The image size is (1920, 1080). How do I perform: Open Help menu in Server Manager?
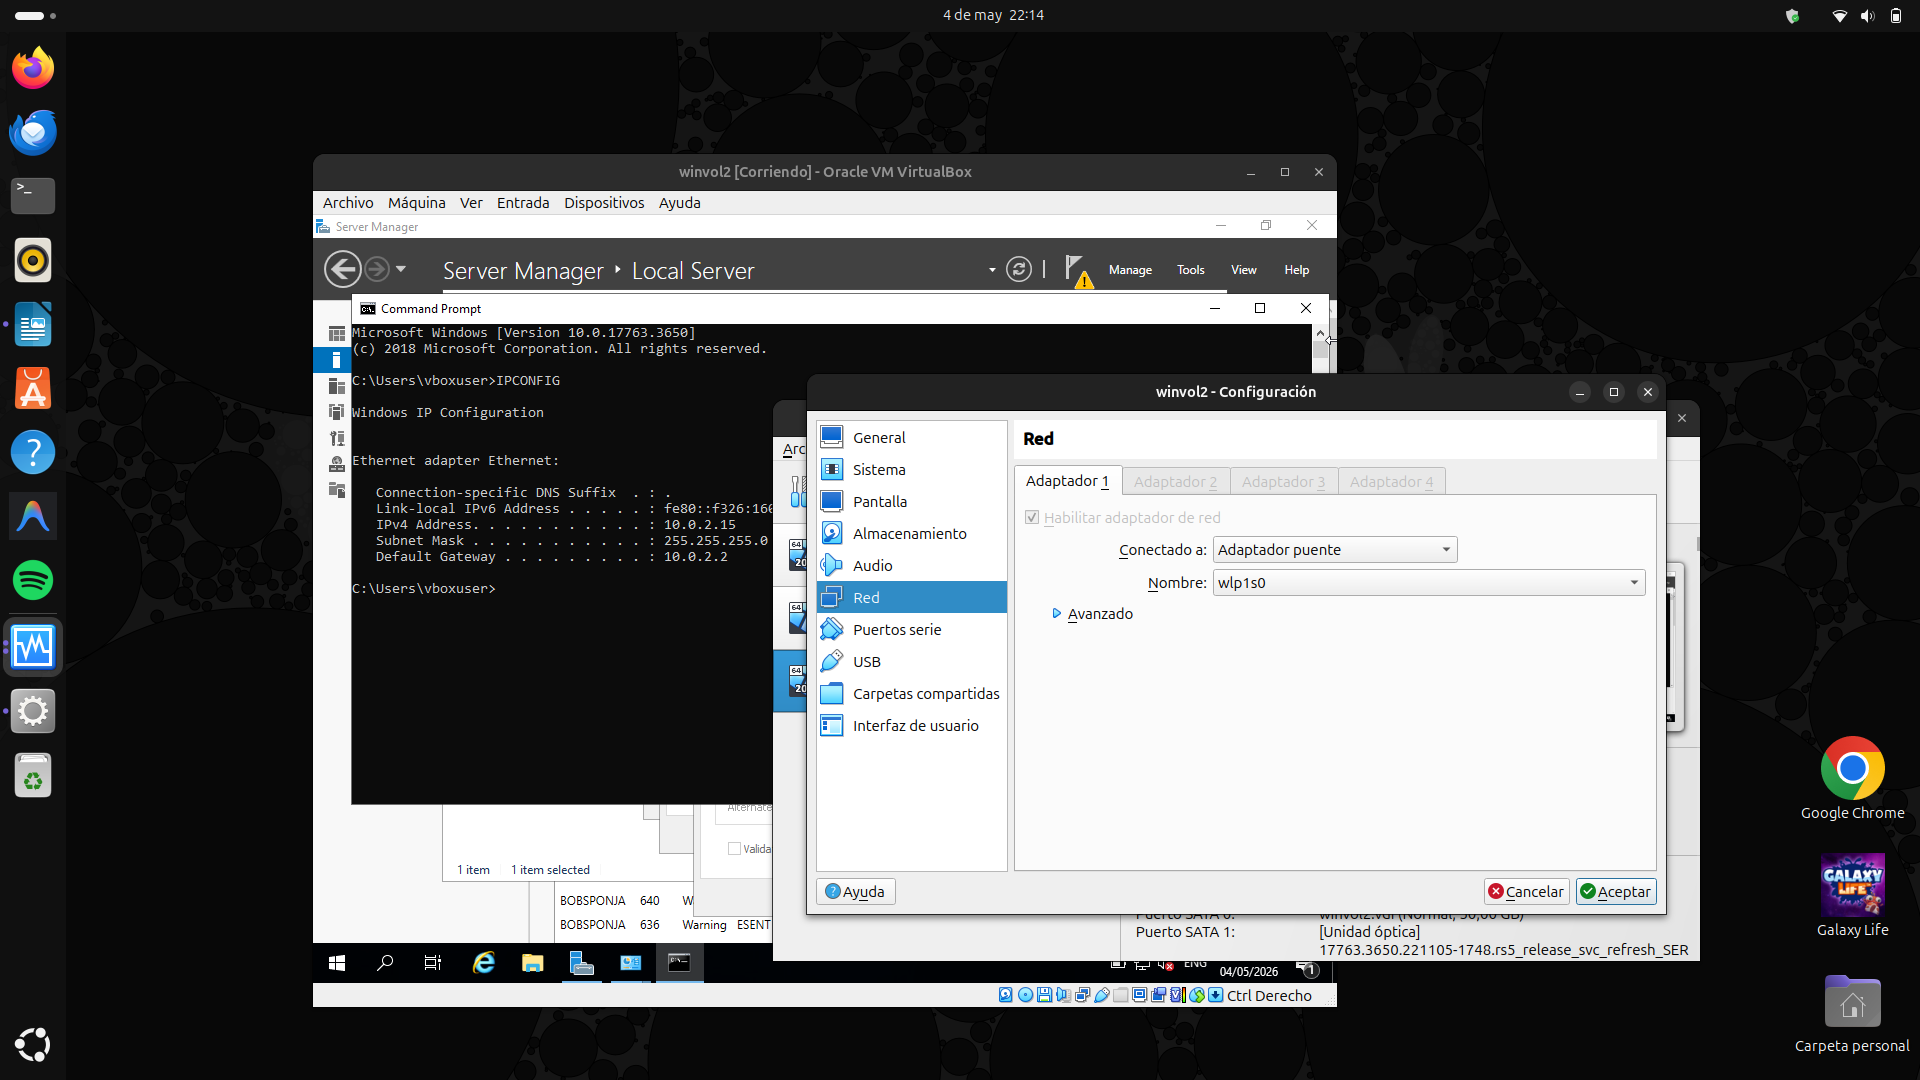(x=1297, y=270)
